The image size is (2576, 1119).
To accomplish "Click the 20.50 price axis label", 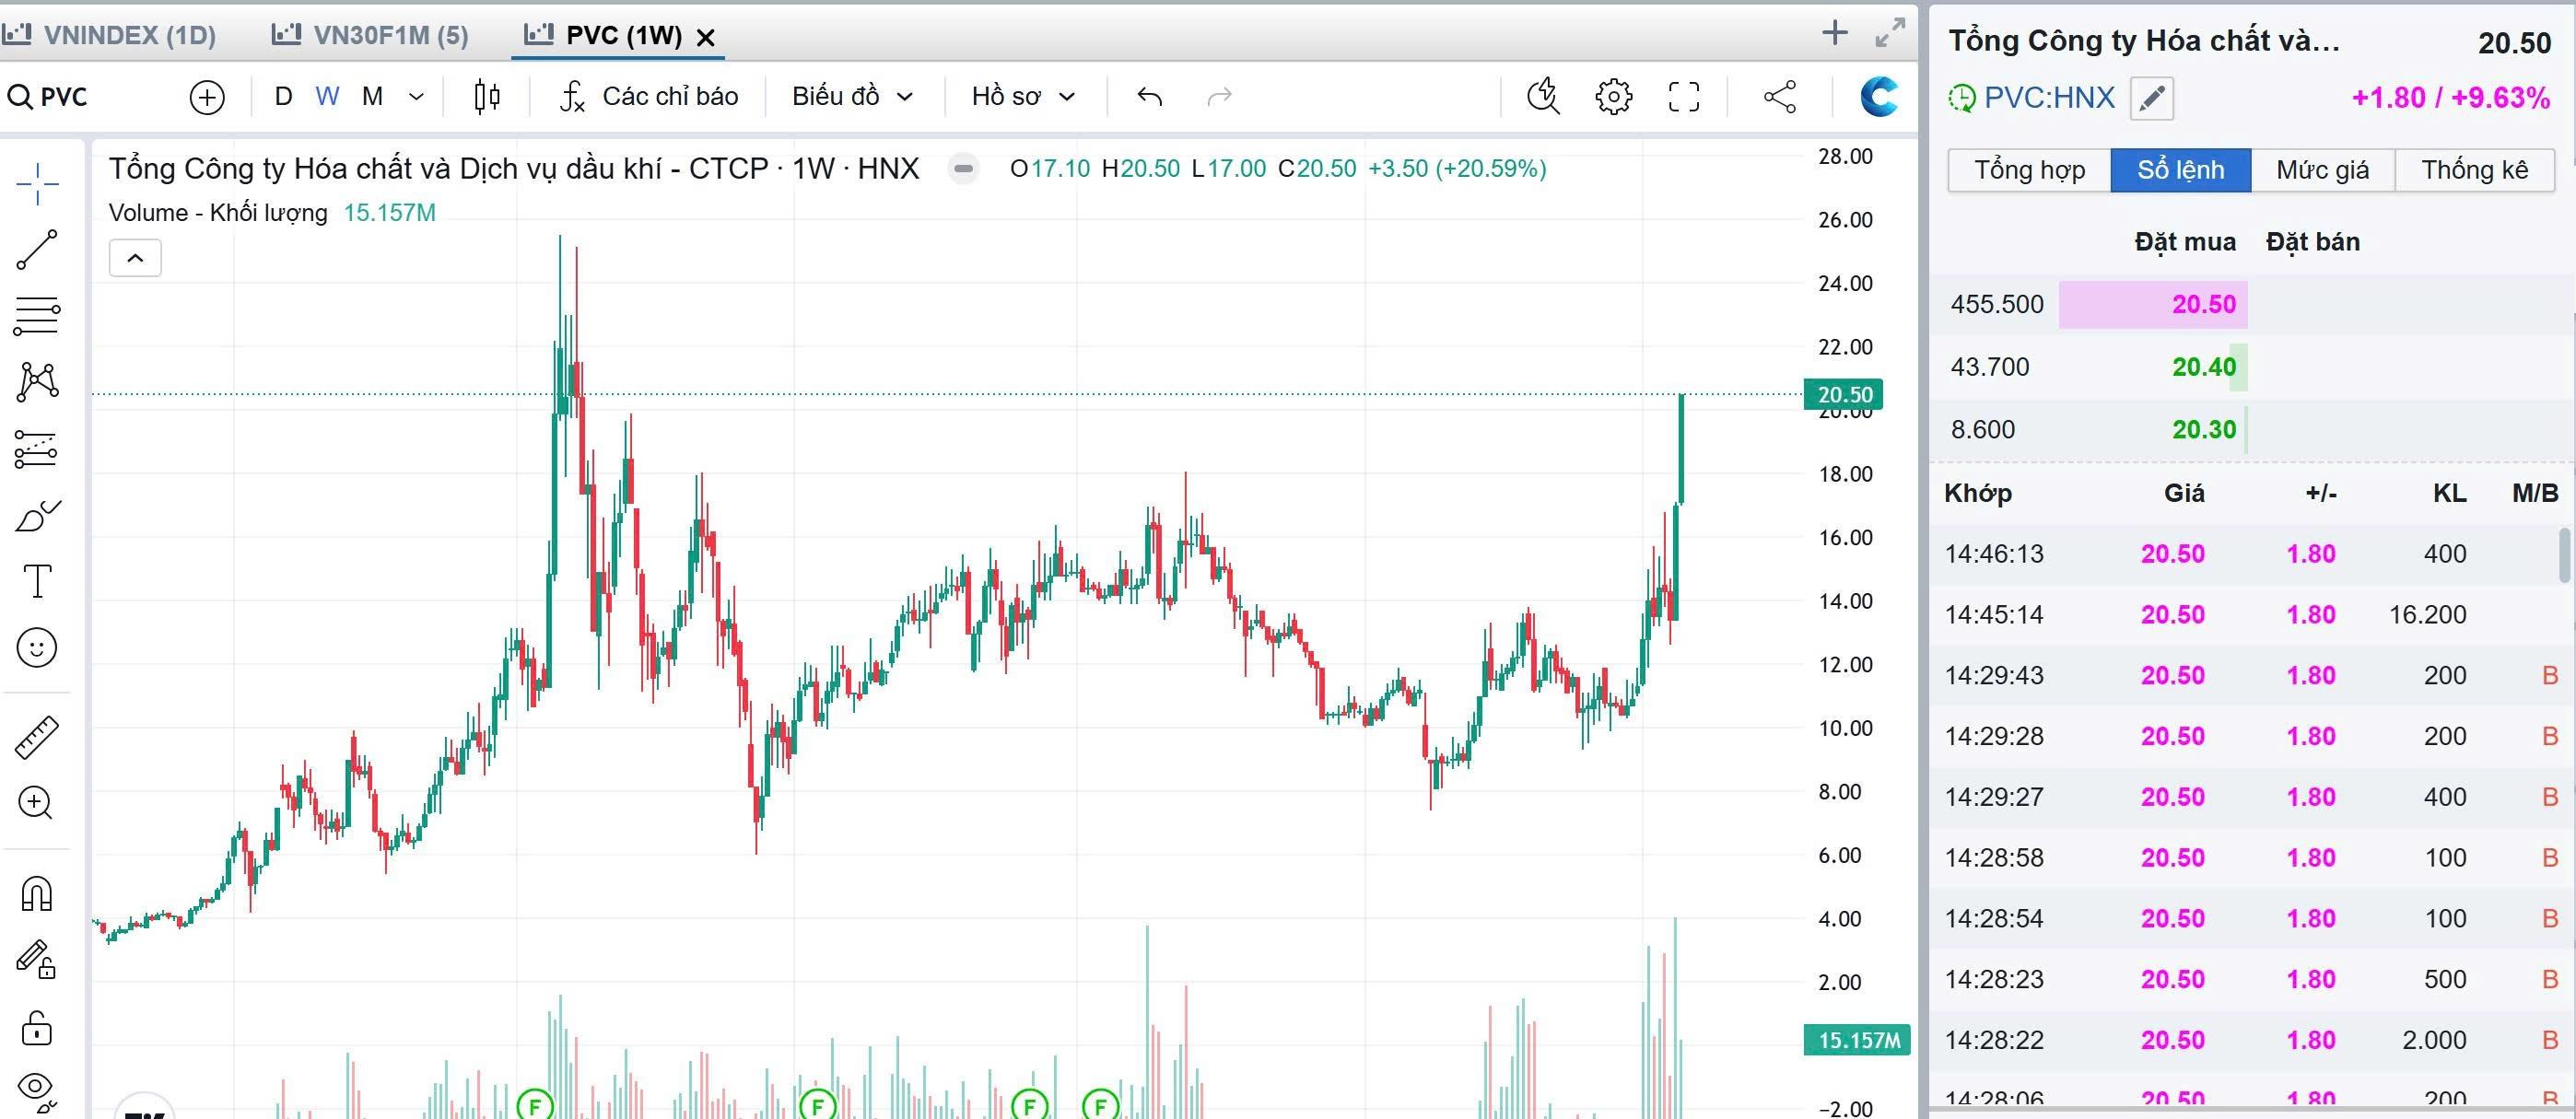I will [1843, 394].
